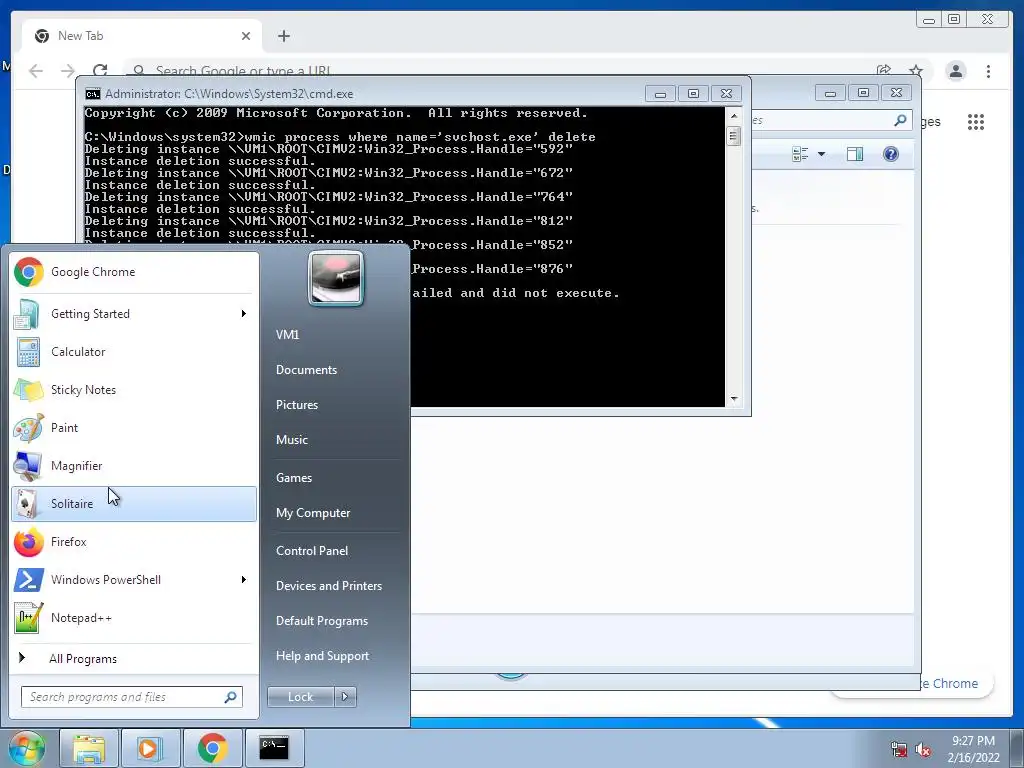Click the user account picture
Screen dimensions: 1024x768
pyautogui.click(x=336, y=278)
